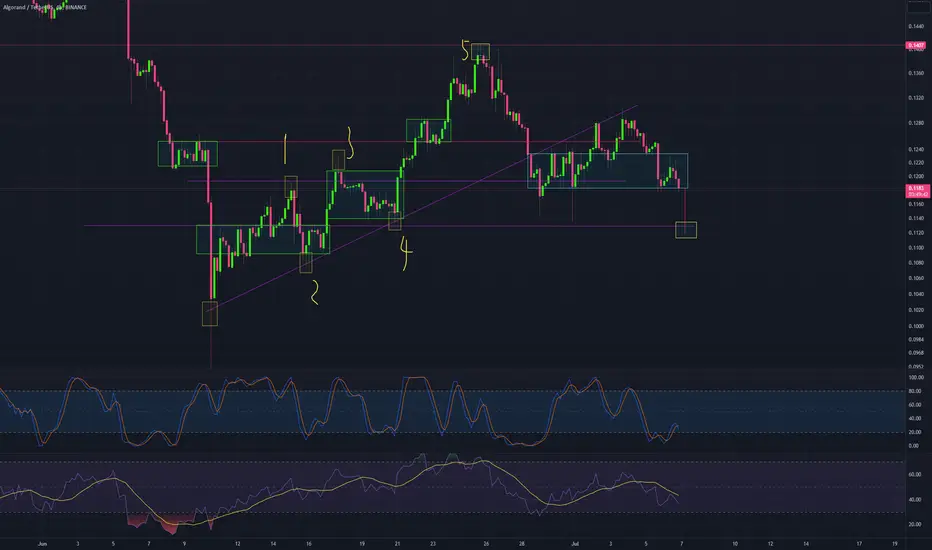Select the pink 0.1407 price line label
Screen dimensions: 932x550
coord(915,45)
